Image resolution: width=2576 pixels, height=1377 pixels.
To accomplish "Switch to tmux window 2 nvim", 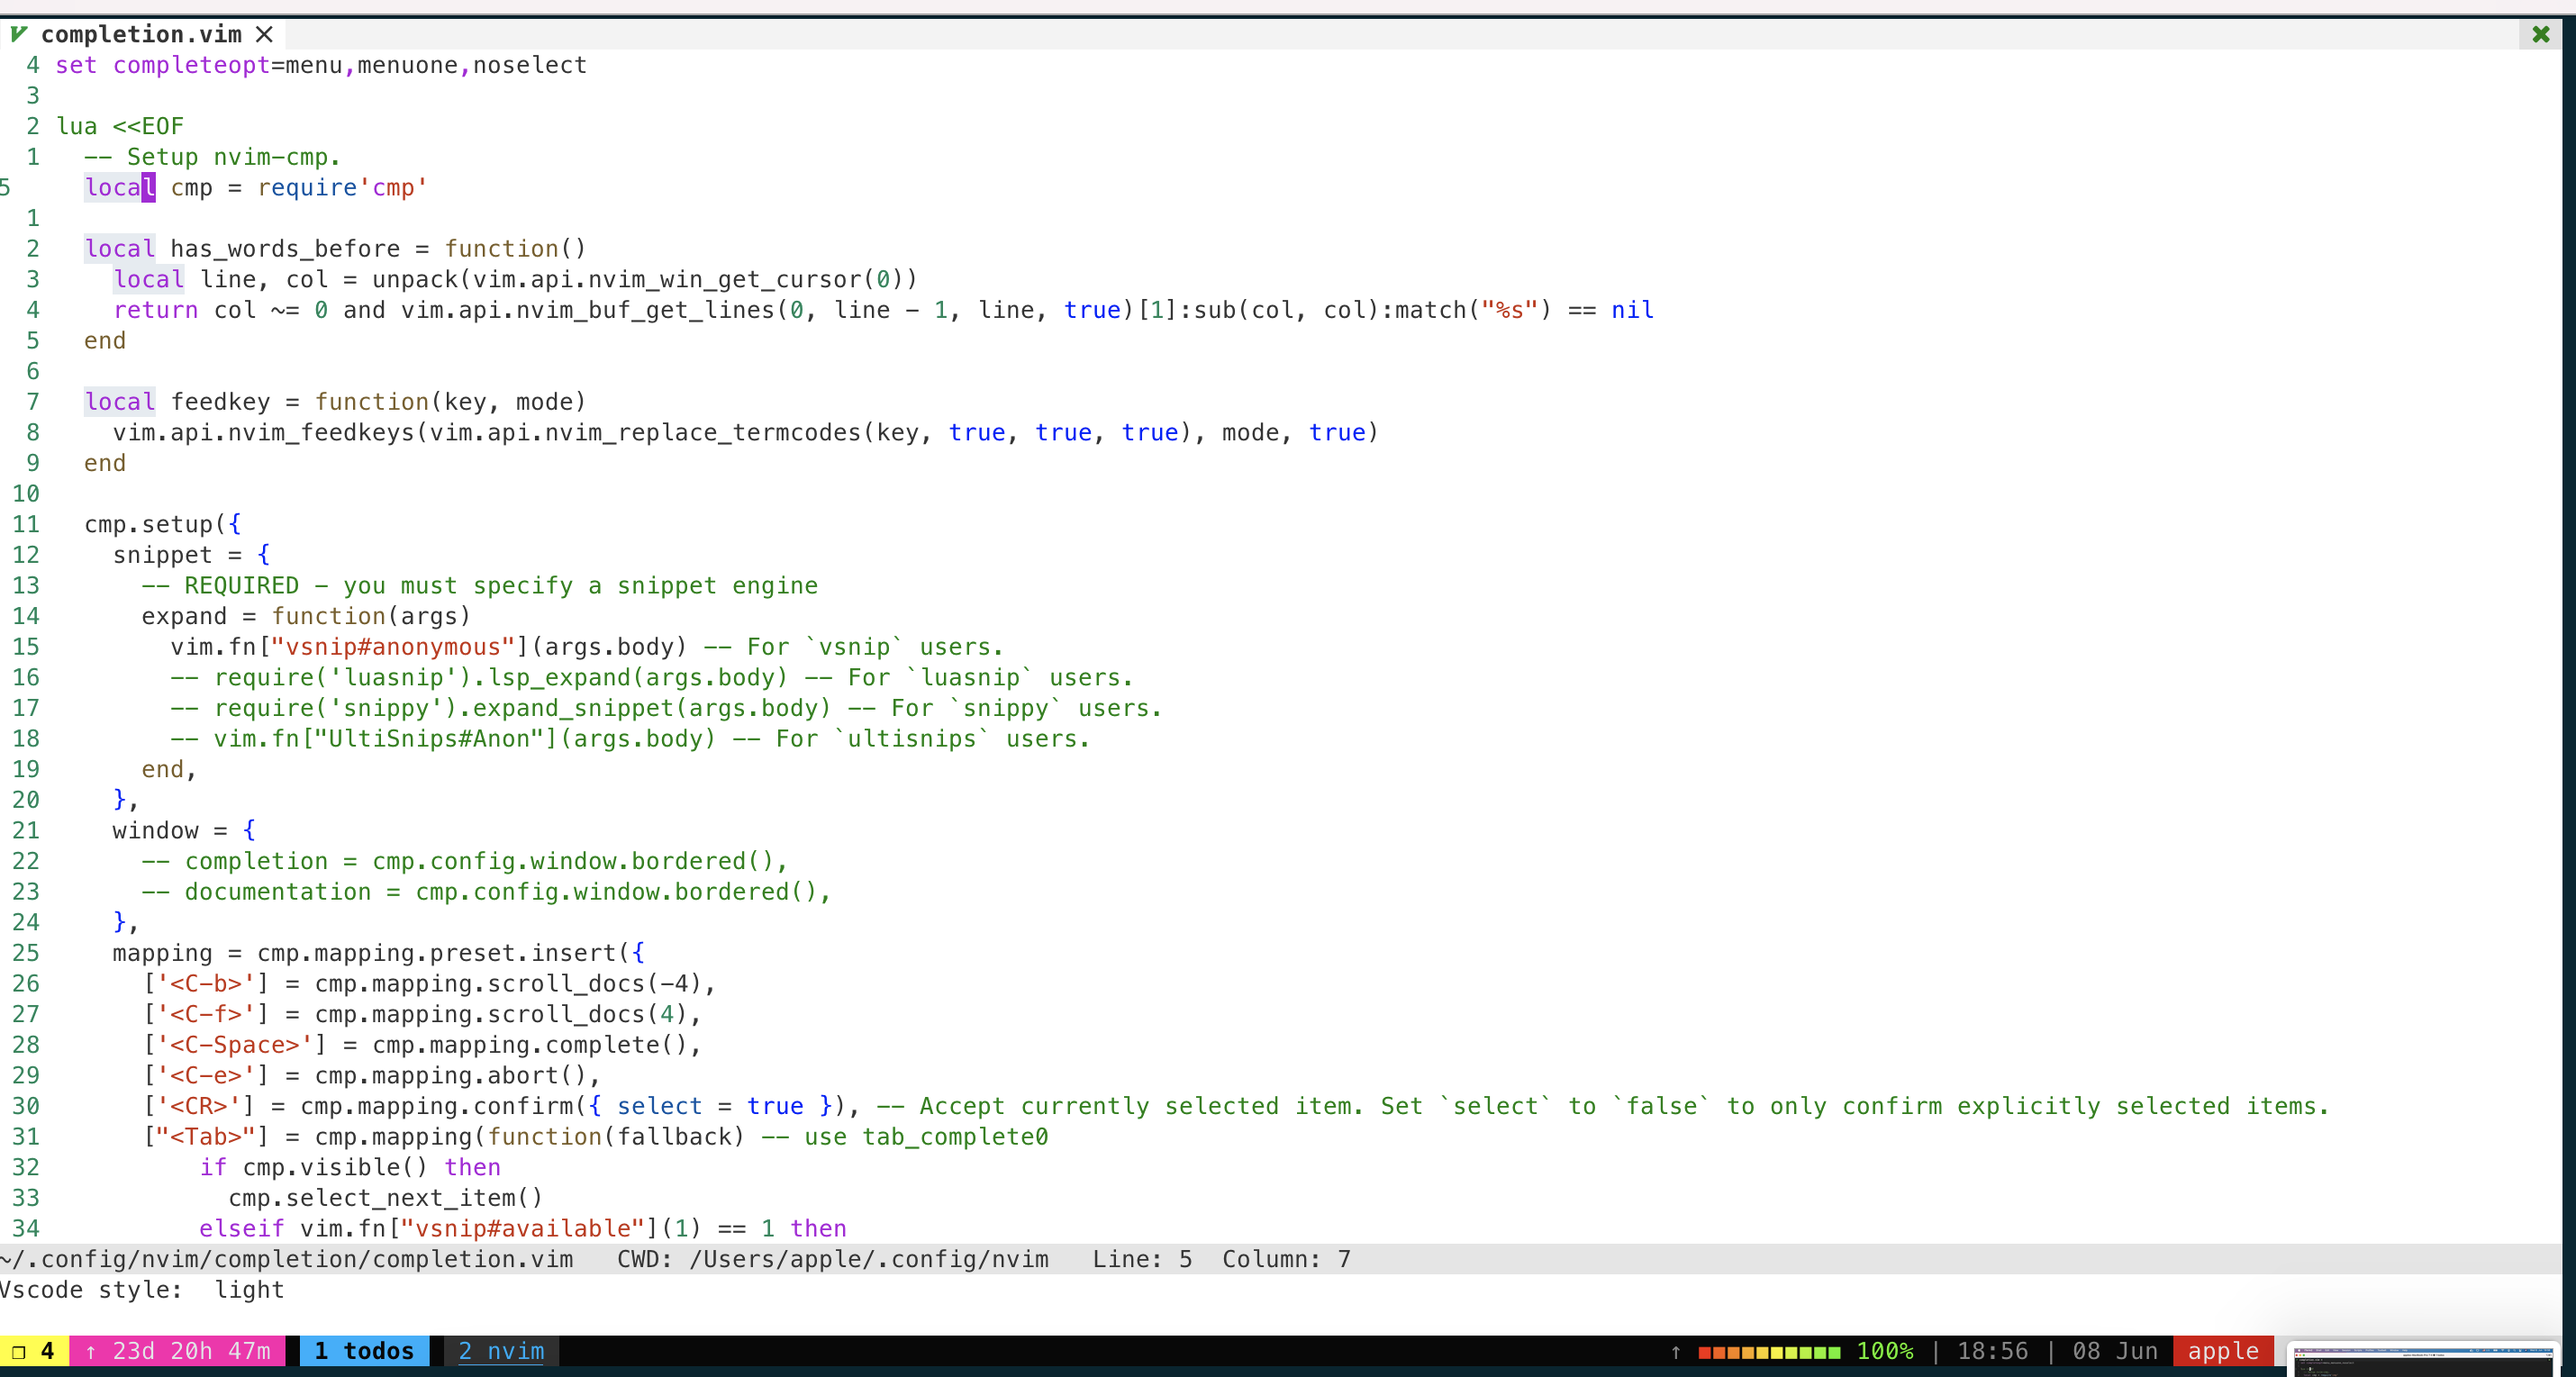I will click(x=501, y=1351).
